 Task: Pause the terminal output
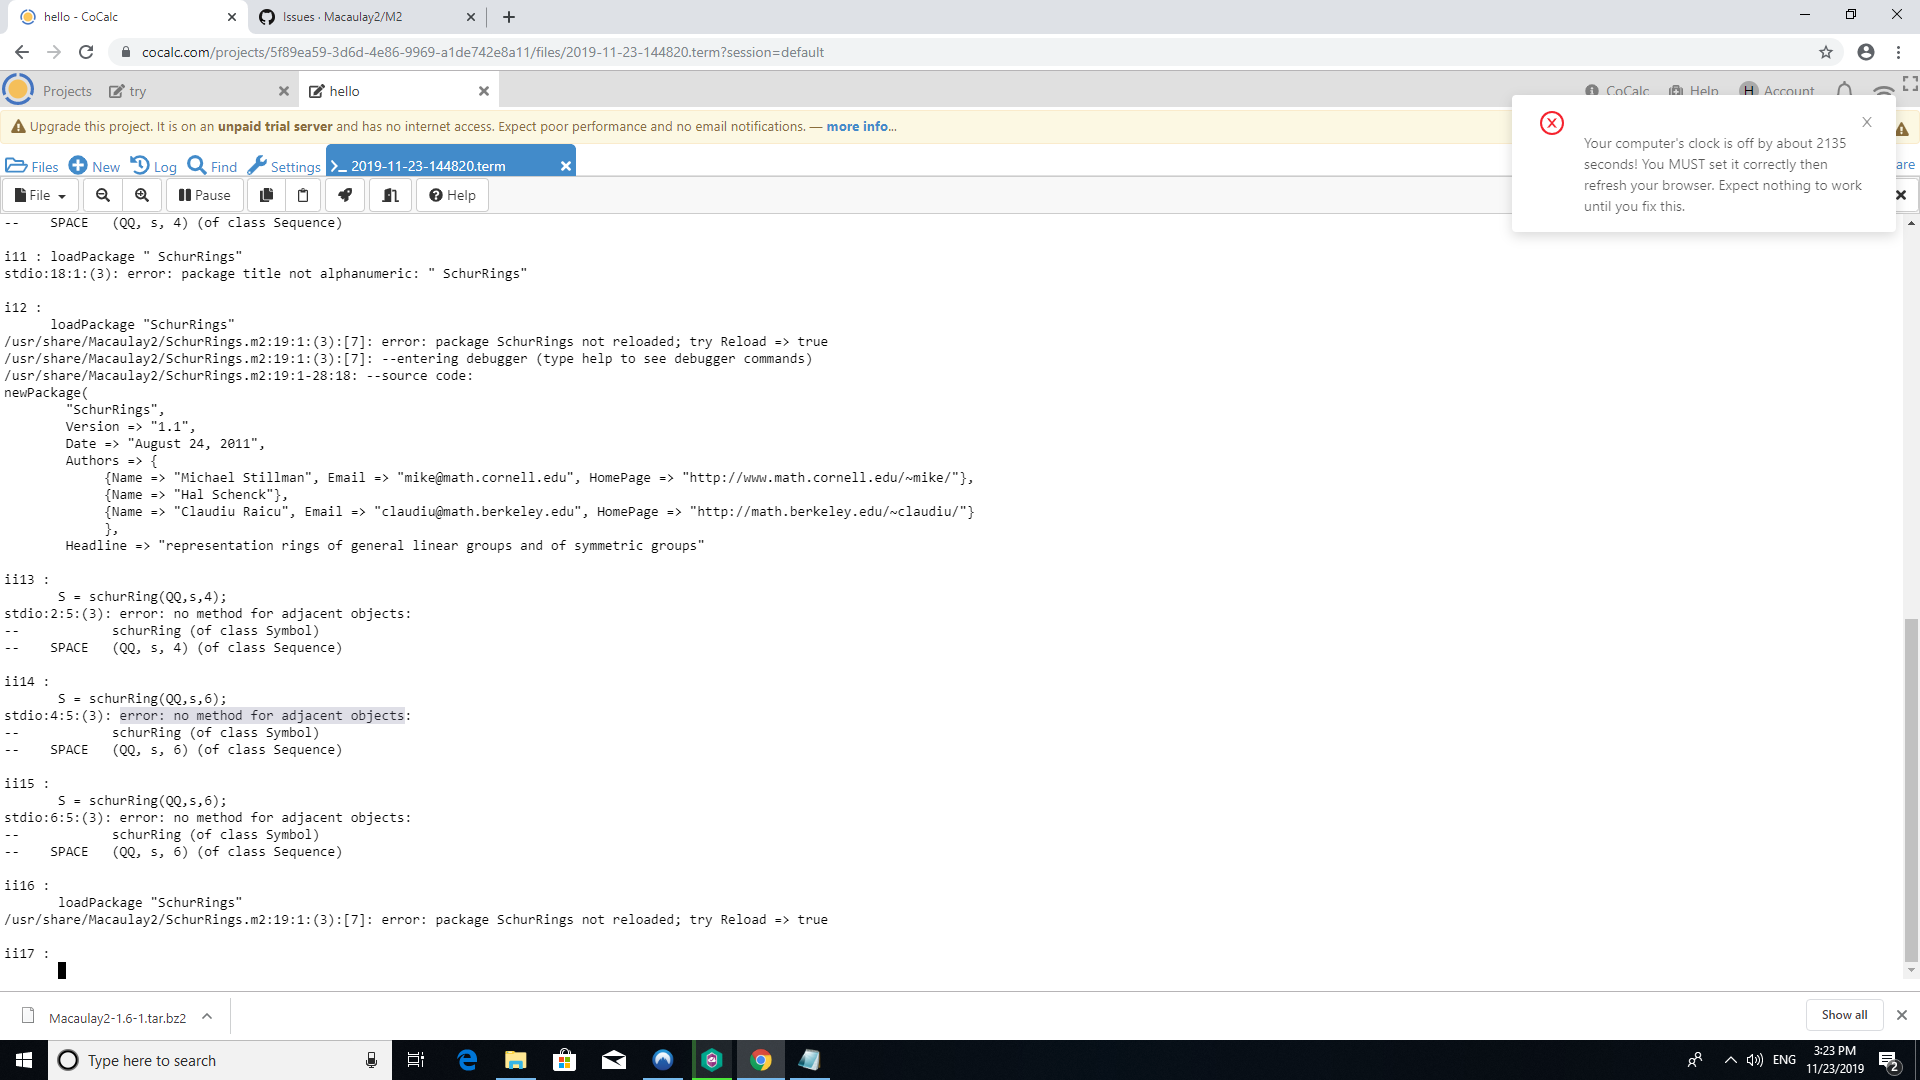pyautogui.click(x=203, y=195)
